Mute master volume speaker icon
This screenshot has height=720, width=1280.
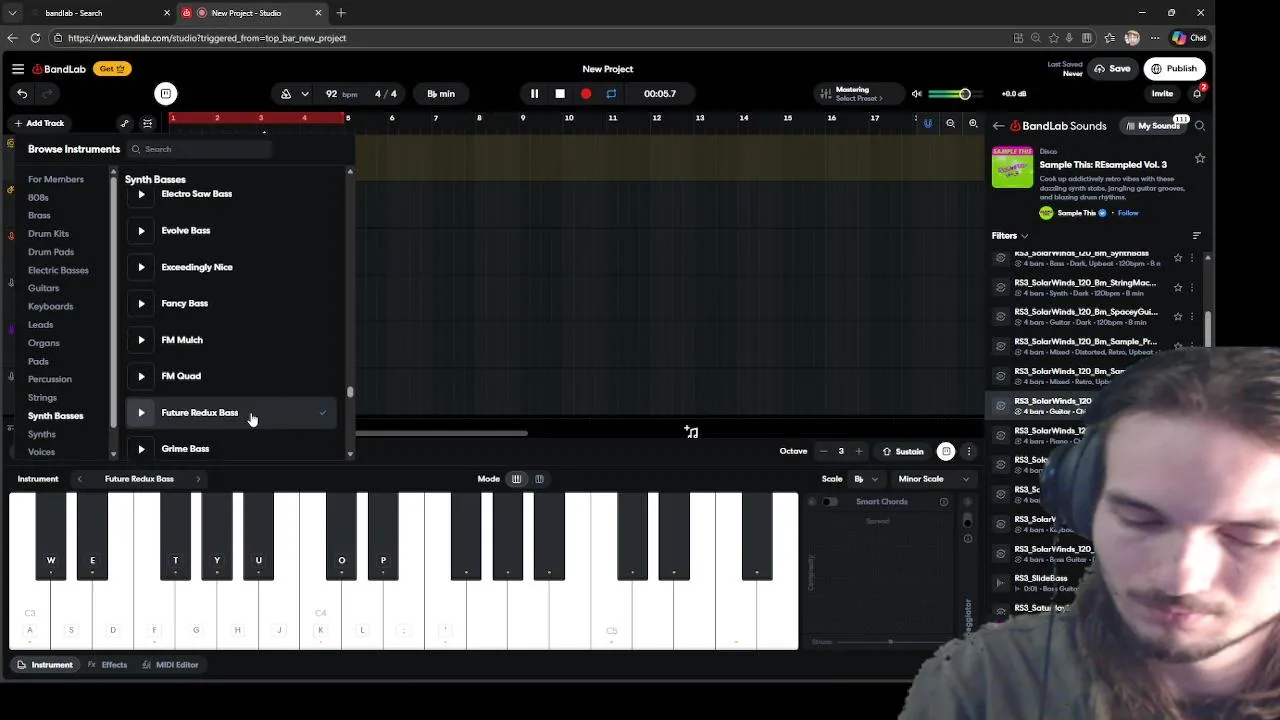[x=916, y=94]
